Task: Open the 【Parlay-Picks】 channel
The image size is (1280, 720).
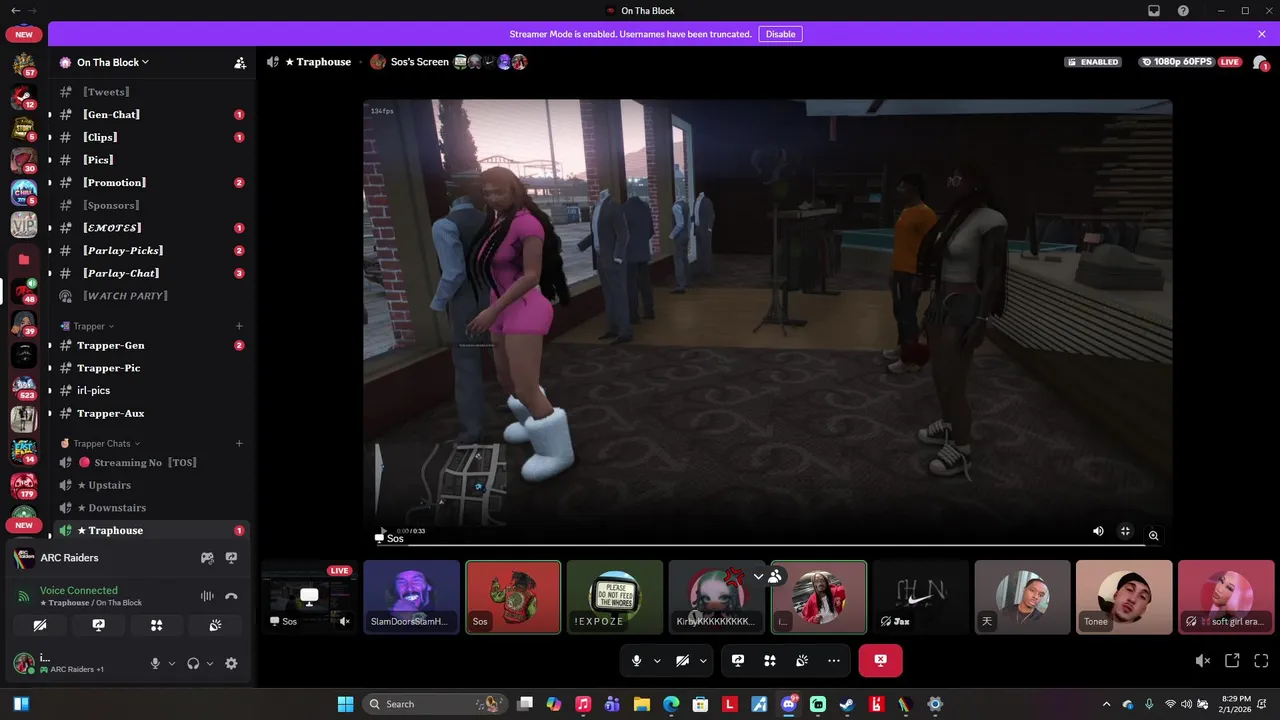Action: pos(150,251)
